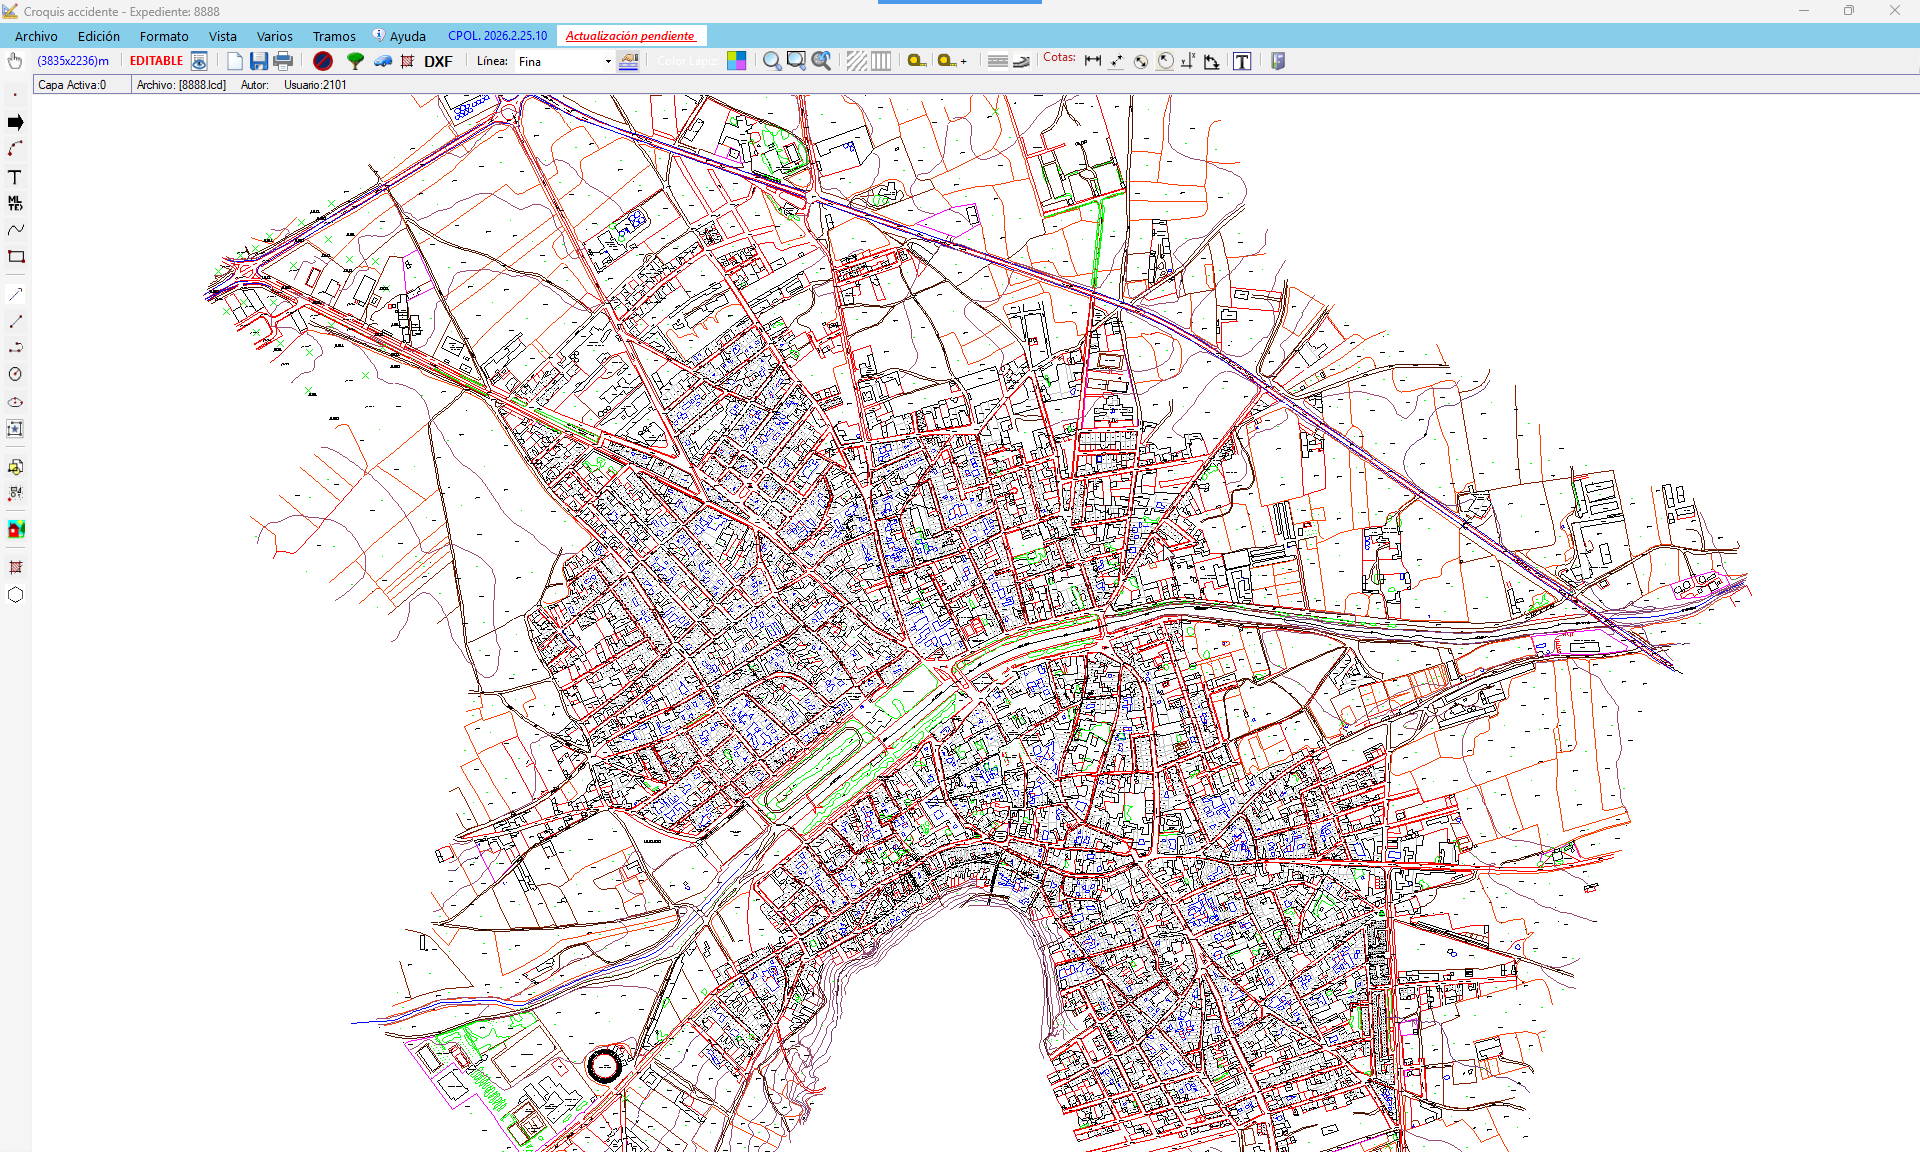Click the no-parking traffic sign icon

(x=322, y=61)
